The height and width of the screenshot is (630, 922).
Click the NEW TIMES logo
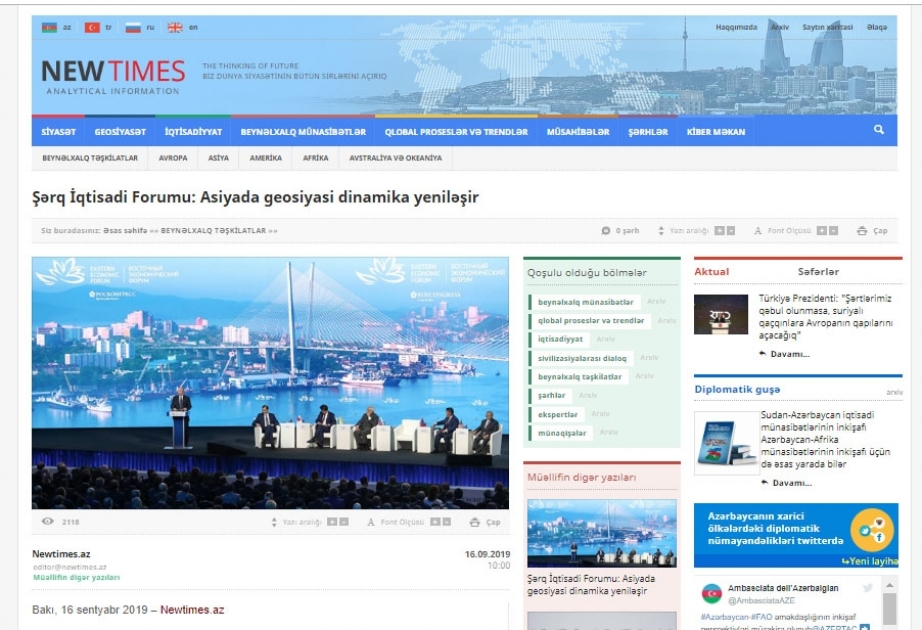(x=113, y=76)
